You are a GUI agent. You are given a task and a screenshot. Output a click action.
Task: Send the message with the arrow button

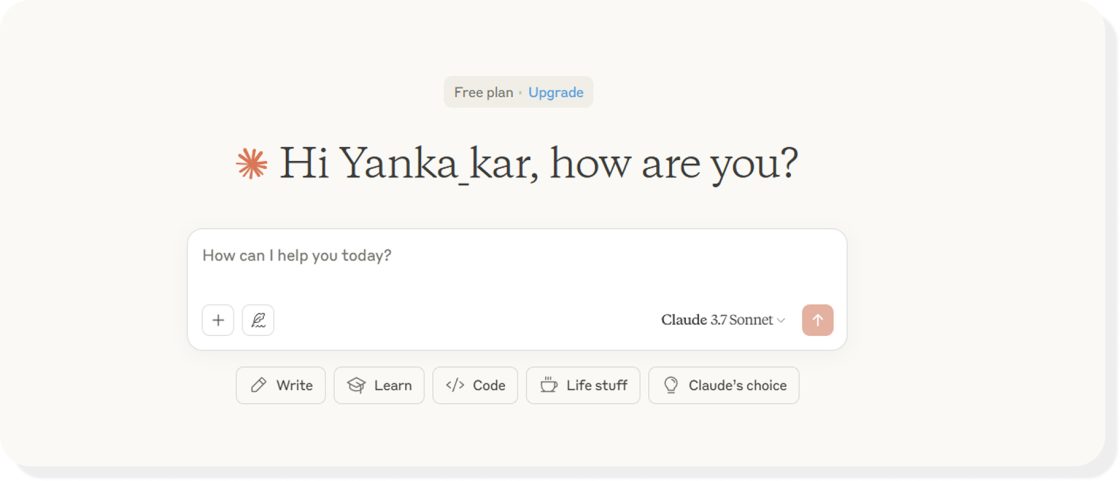pyautogui.click(x=818, y=320)
